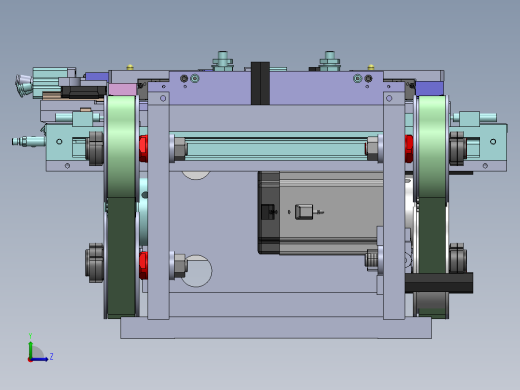This screenshot has height=390, width=520.
Task: Select the pneumatic quick-connect fitting at far left
Action: click(28, 141)
